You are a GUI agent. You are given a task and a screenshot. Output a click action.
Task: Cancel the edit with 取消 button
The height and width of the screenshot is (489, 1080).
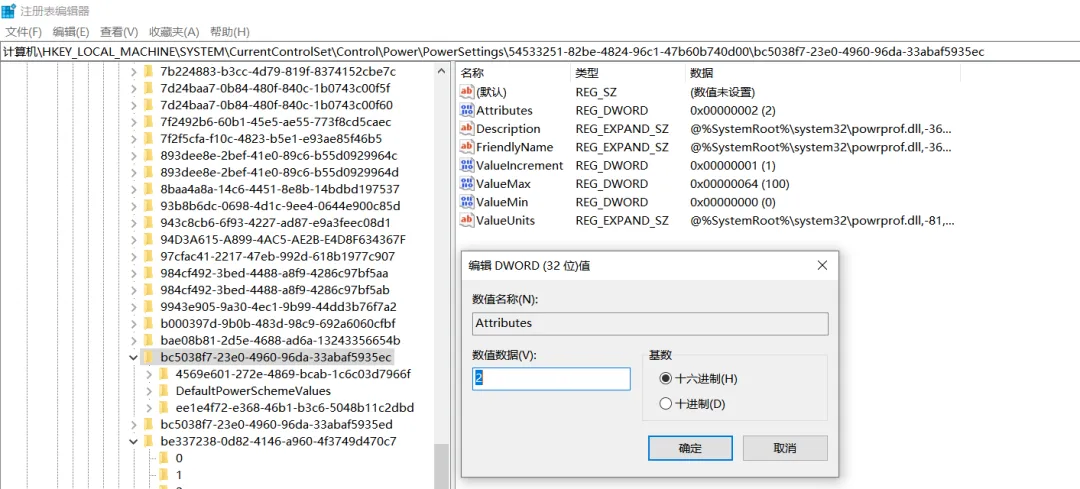[785, 448]
